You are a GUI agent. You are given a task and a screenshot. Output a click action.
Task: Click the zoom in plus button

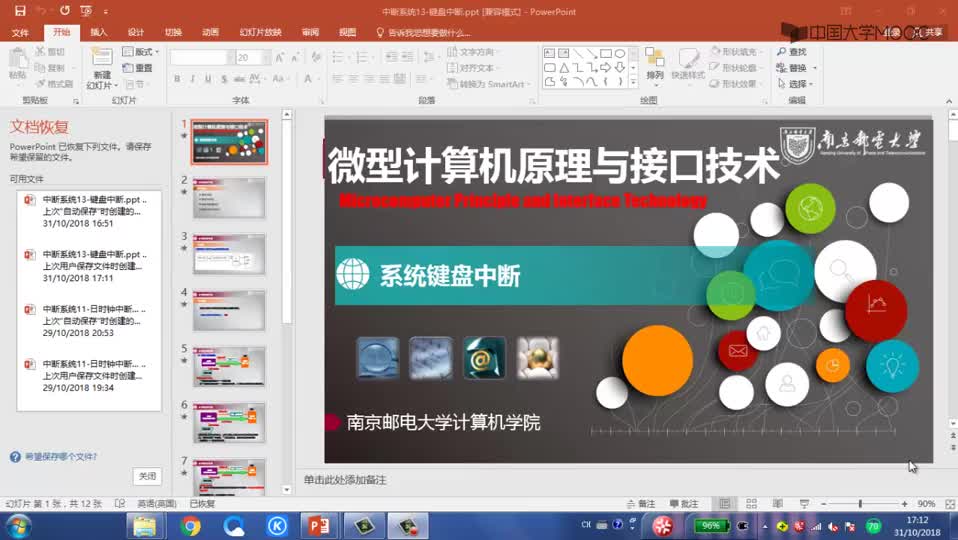coord(904,504)
